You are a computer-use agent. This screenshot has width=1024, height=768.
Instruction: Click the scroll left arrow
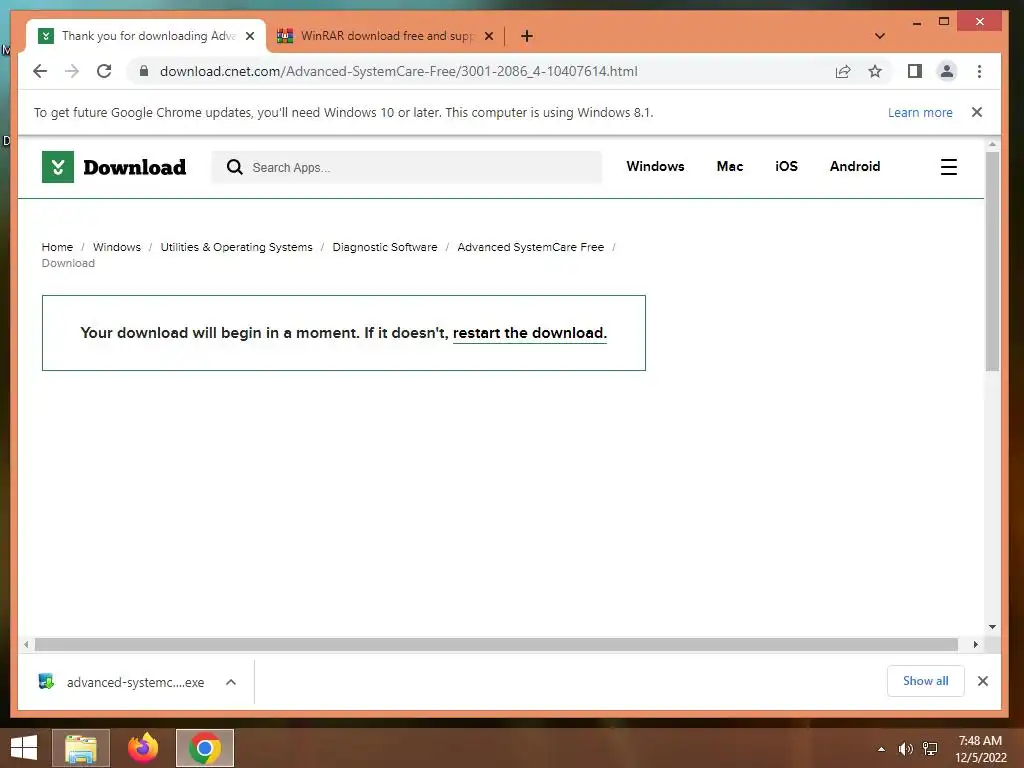(25, 645)
